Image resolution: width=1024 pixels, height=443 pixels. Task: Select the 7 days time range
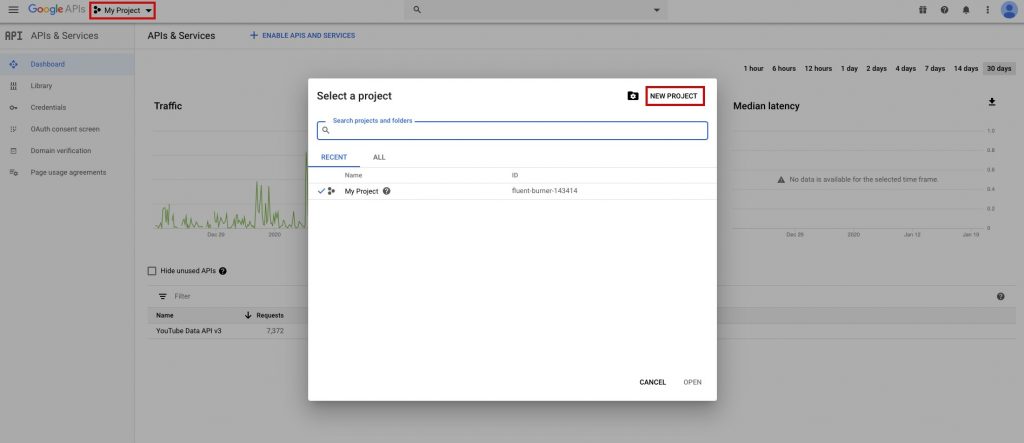934,69
